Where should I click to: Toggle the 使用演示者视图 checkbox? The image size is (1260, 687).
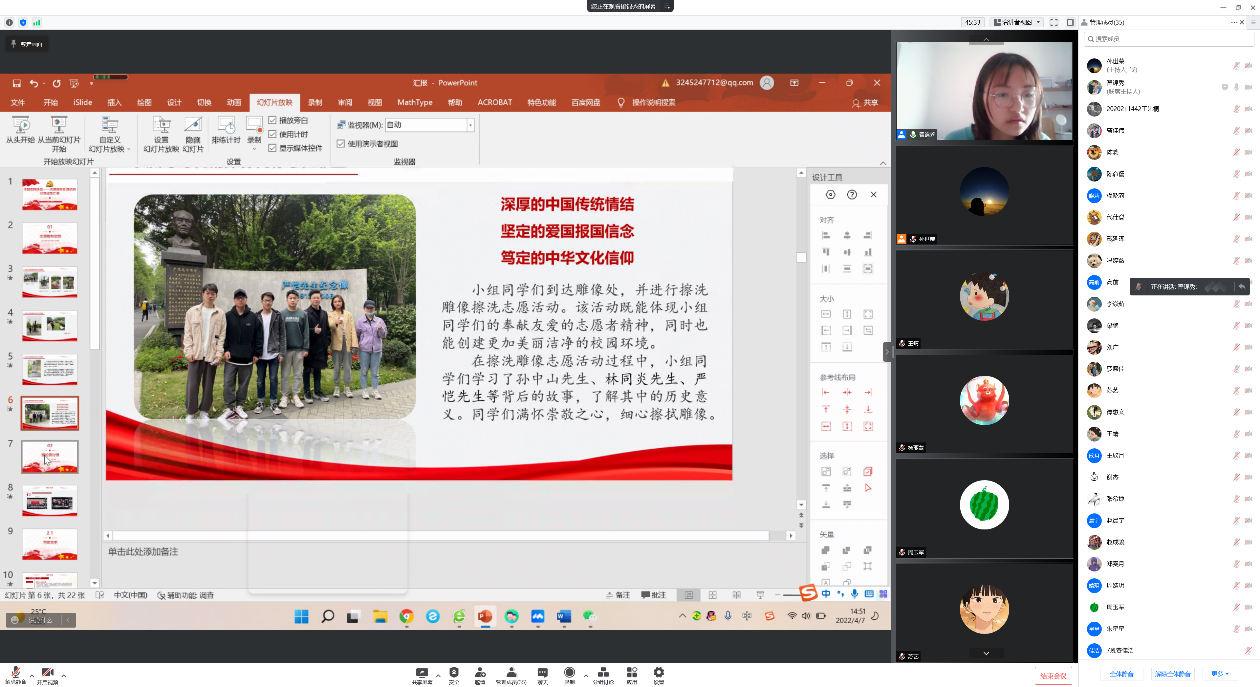pos(341,144)
